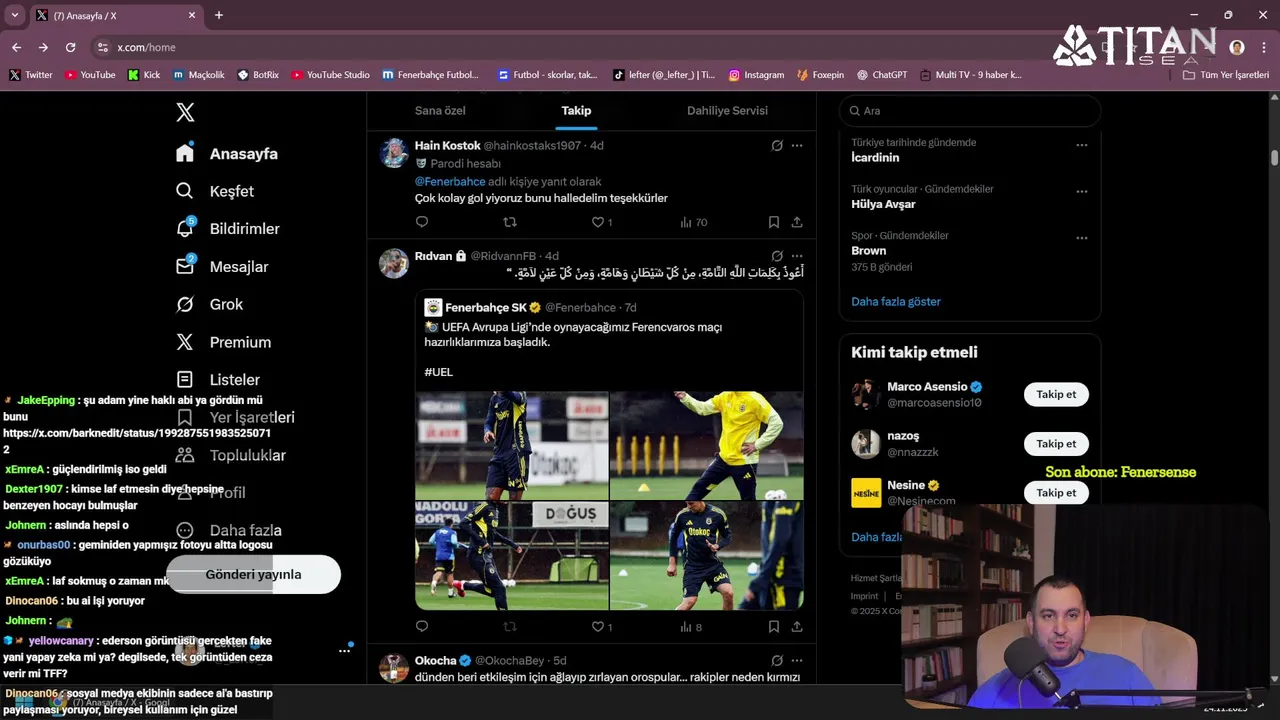The height and width of the screenshot is (720, 1280).
Task: Like Hain Kostok's tweet
Action: 598,222
